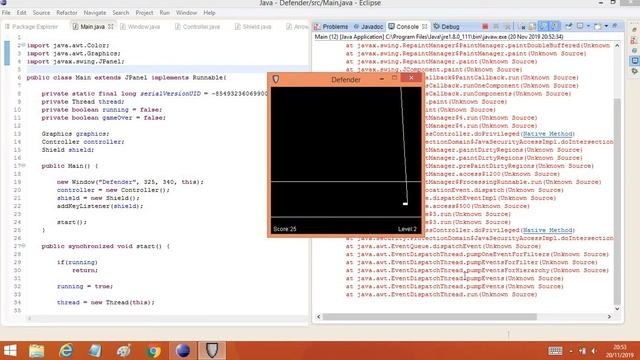Screen dimensions: 640x360
Task: Click the shield icon in Defender title bar
Action: (276, 79)
